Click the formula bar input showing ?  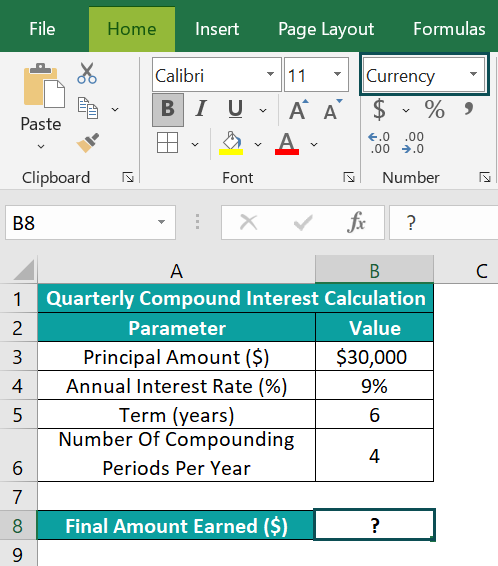coord(444,223)
